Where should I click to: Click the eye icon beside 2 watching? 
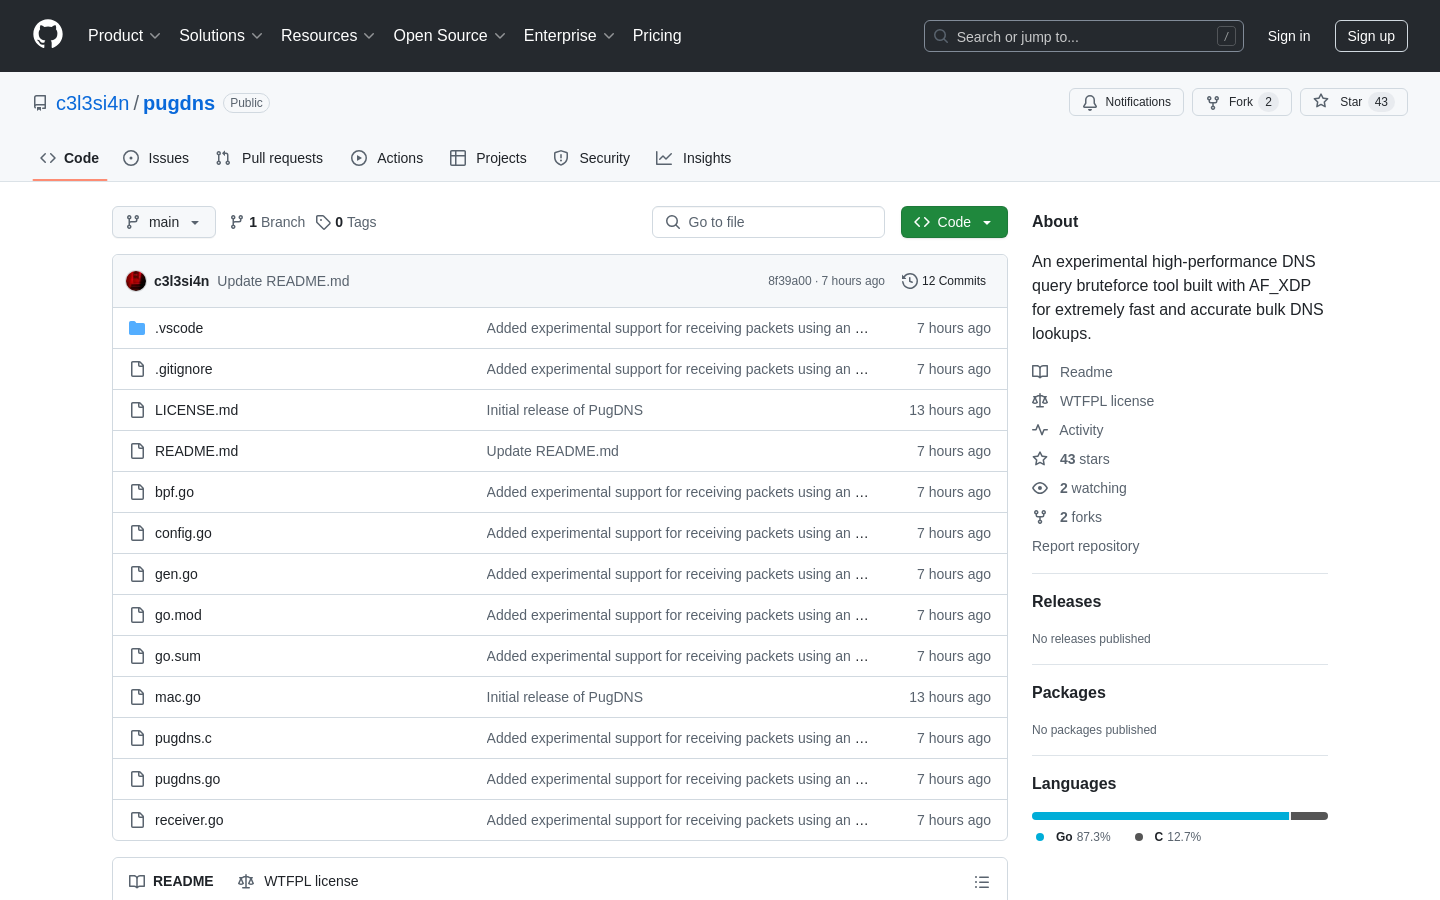1040,488
